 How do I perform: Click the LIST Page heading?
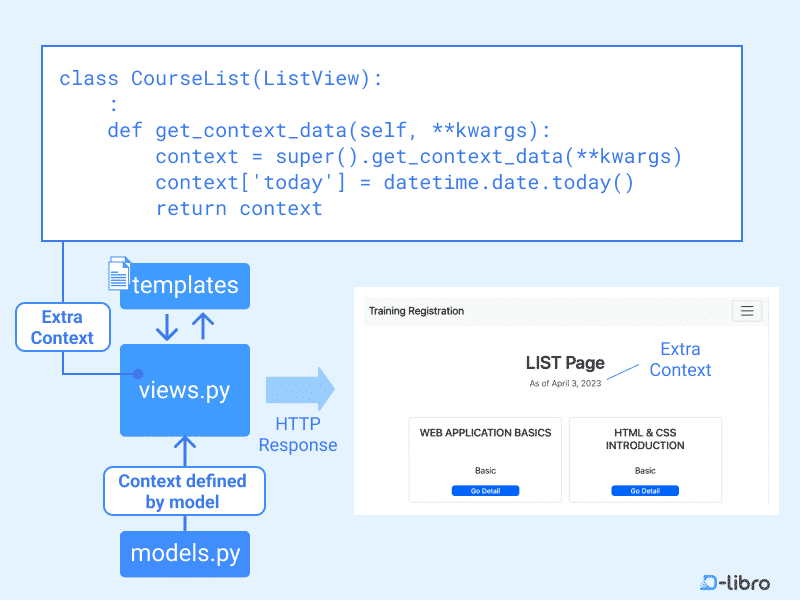click(x=565, y=363)
